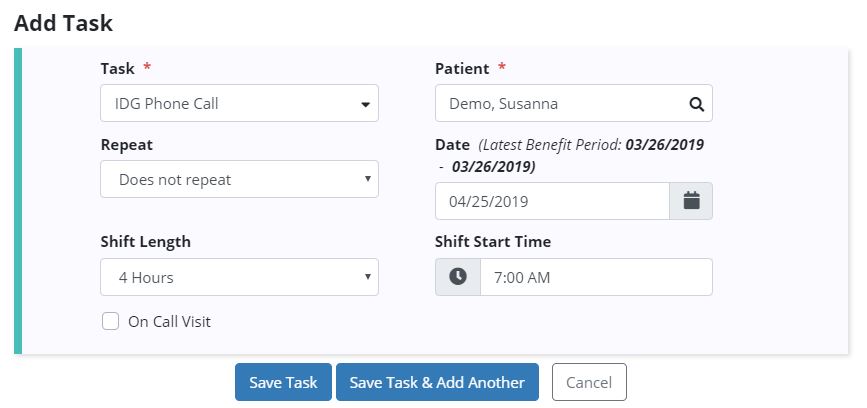The width and height of the screenshot is (867, 408).
Task: Click the small arrow on the Repeat selector
Action: point(367,180)
